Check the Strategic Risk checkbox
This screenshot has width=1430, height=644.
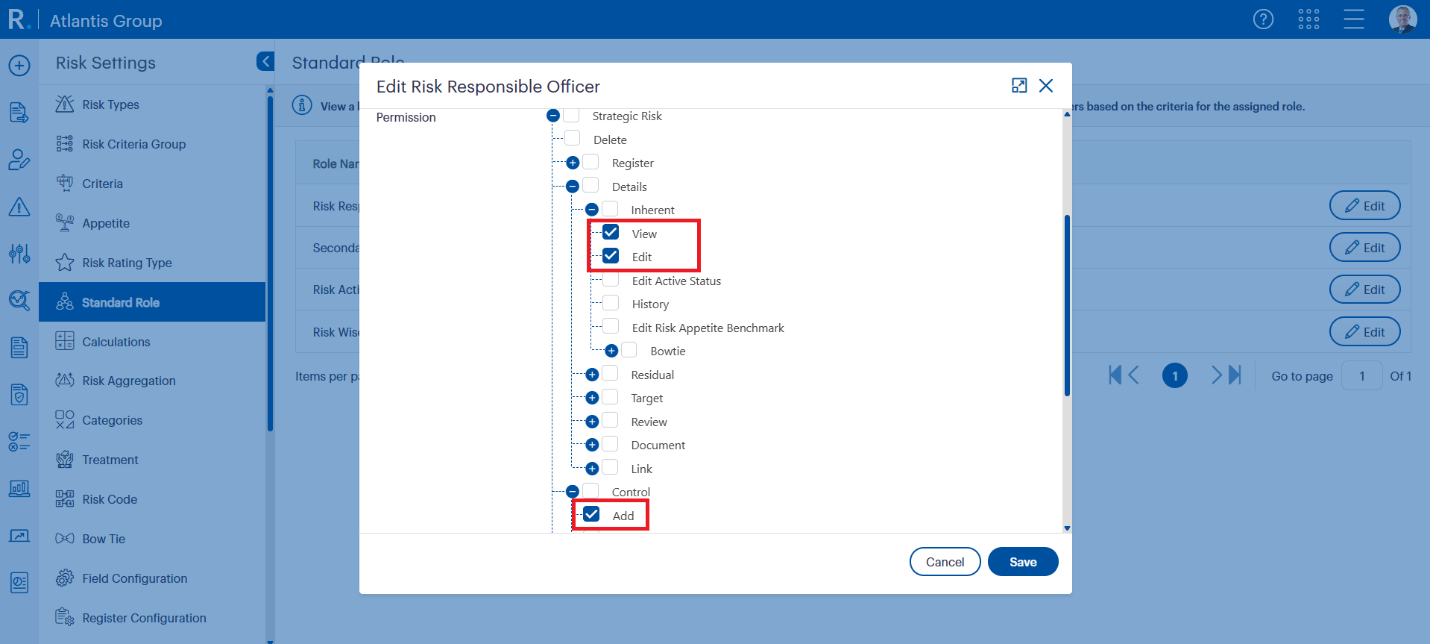point(571,115)
